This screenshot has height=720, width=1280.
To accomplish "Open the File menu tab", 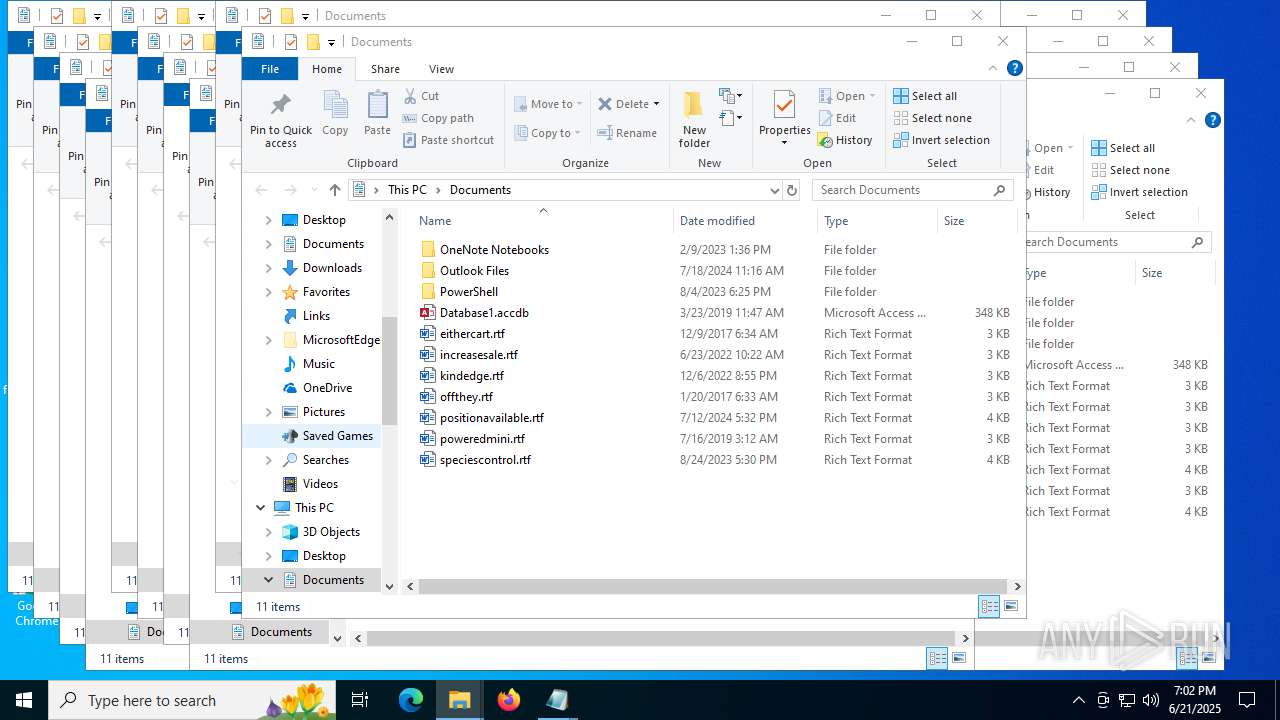I will click(270, 69).
